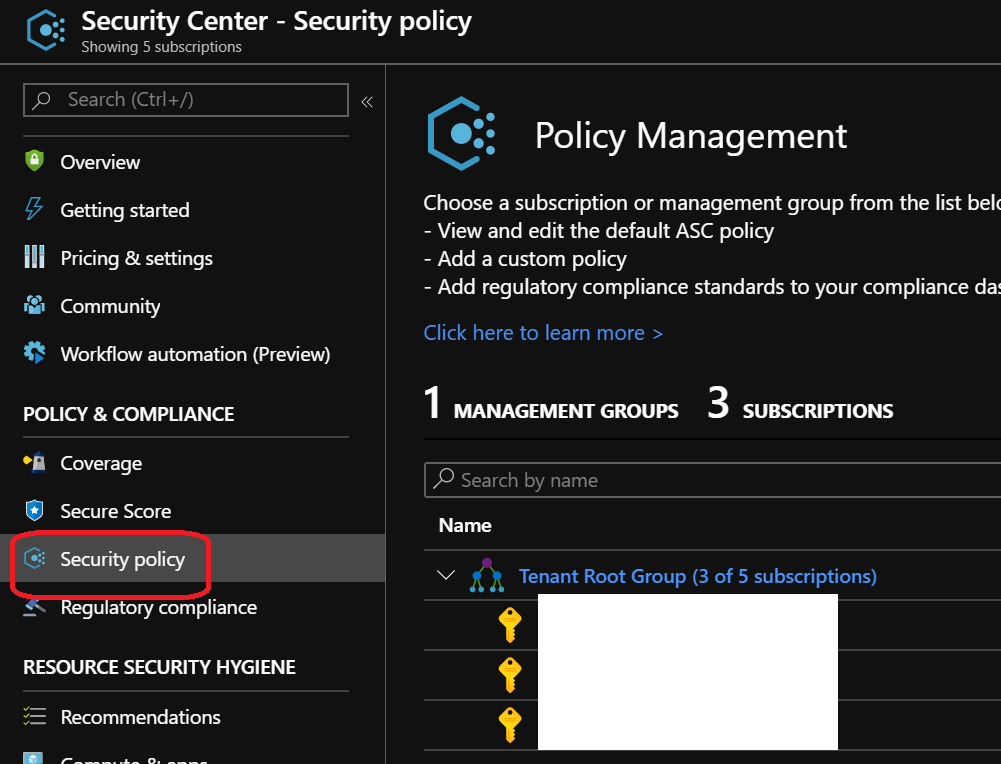Sort by the Name column header
Viewport: 1001px width, 764px height.
pos(465,525)
